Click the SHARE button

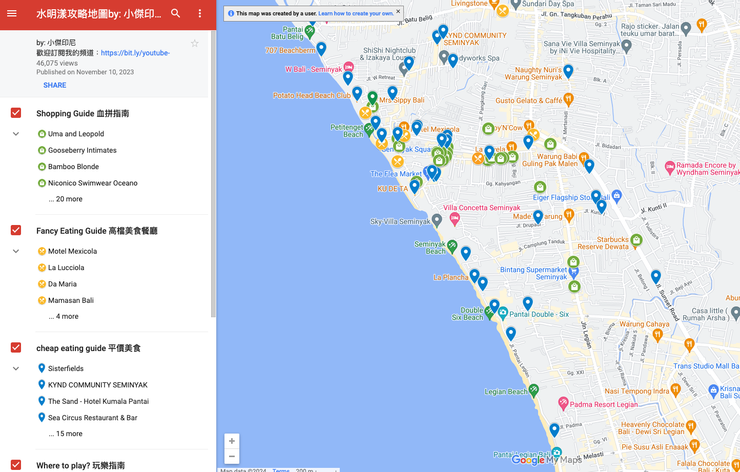coord(54,86)
